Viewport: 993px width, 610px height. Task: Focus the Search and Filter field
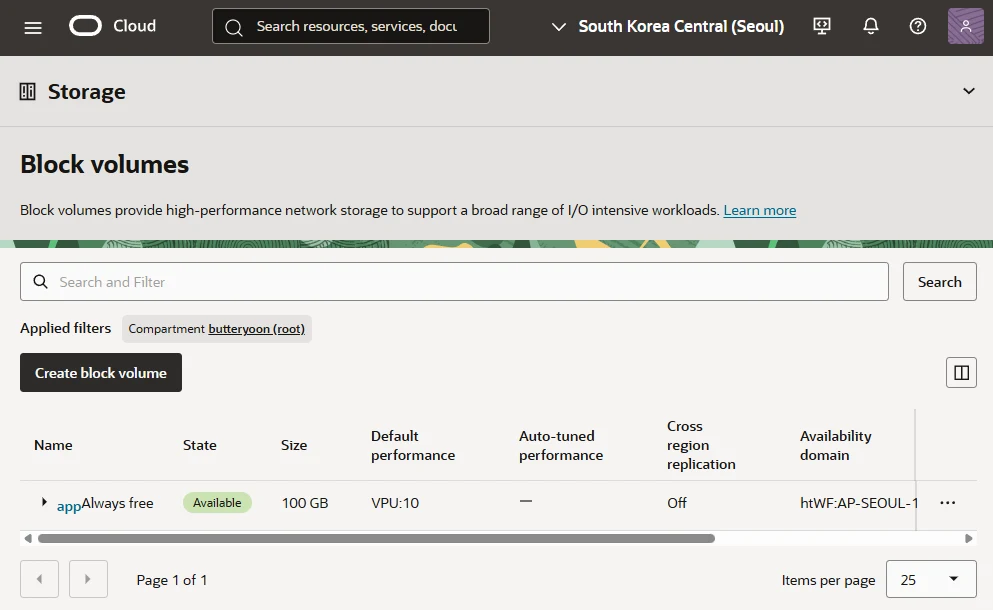tap(454, 281)
